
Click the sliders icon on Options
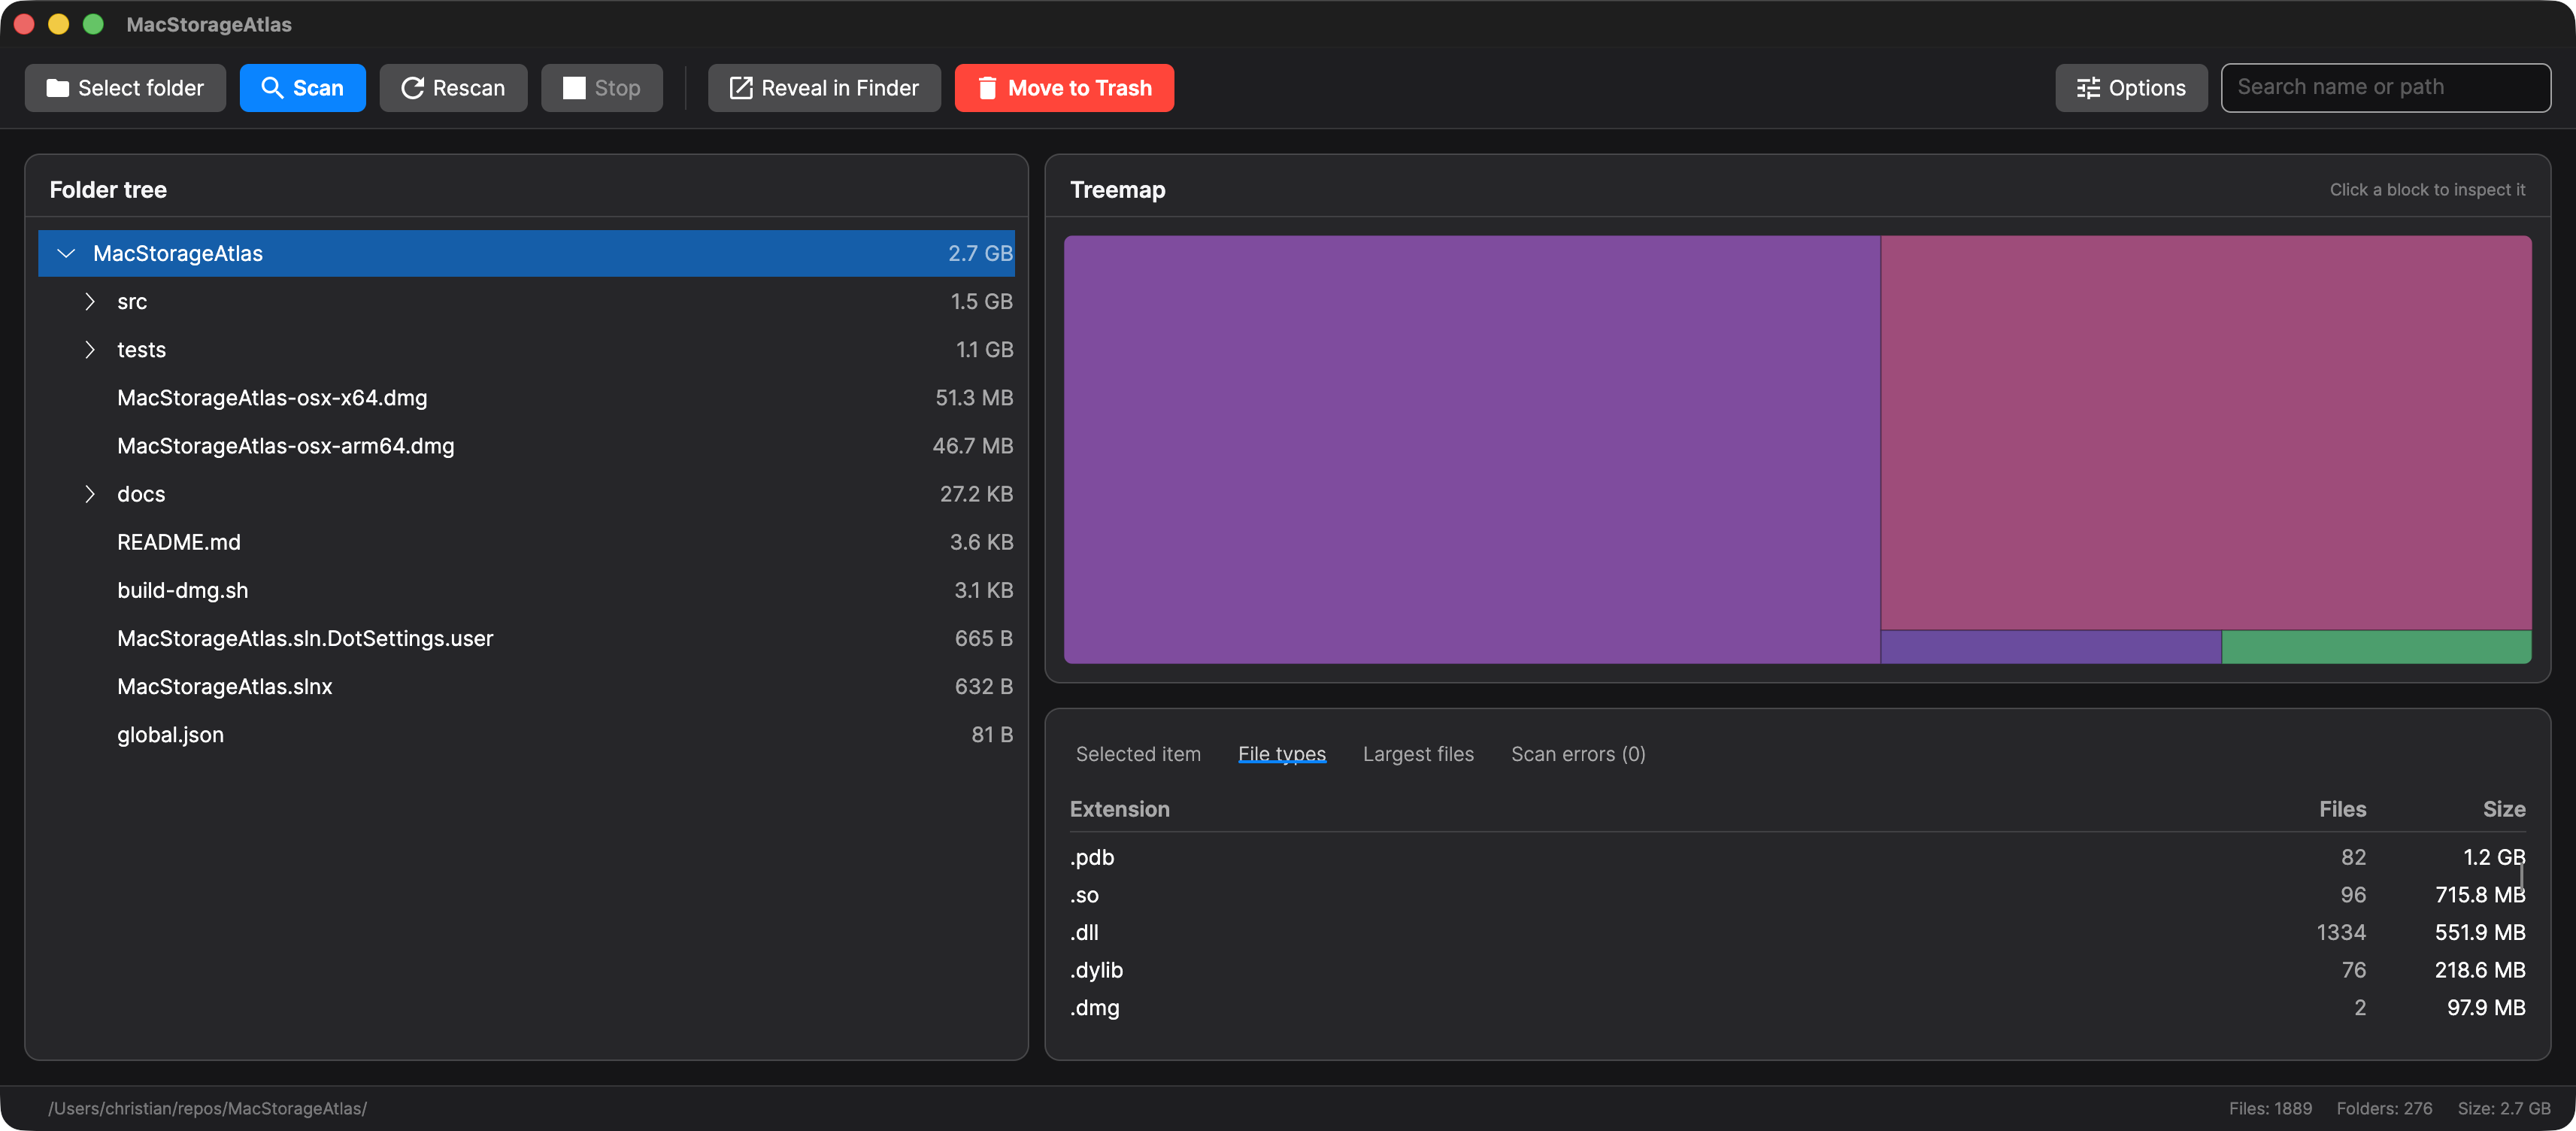pos(2088,88)
